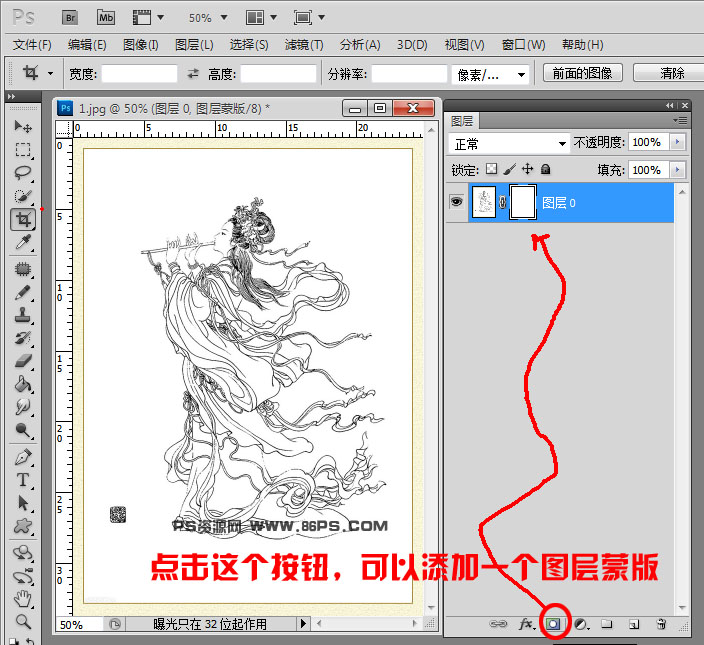The width and height of the screenshot is (704, 645).
Task: Select the Lasso tool
Action: click(x=23, y=173)
